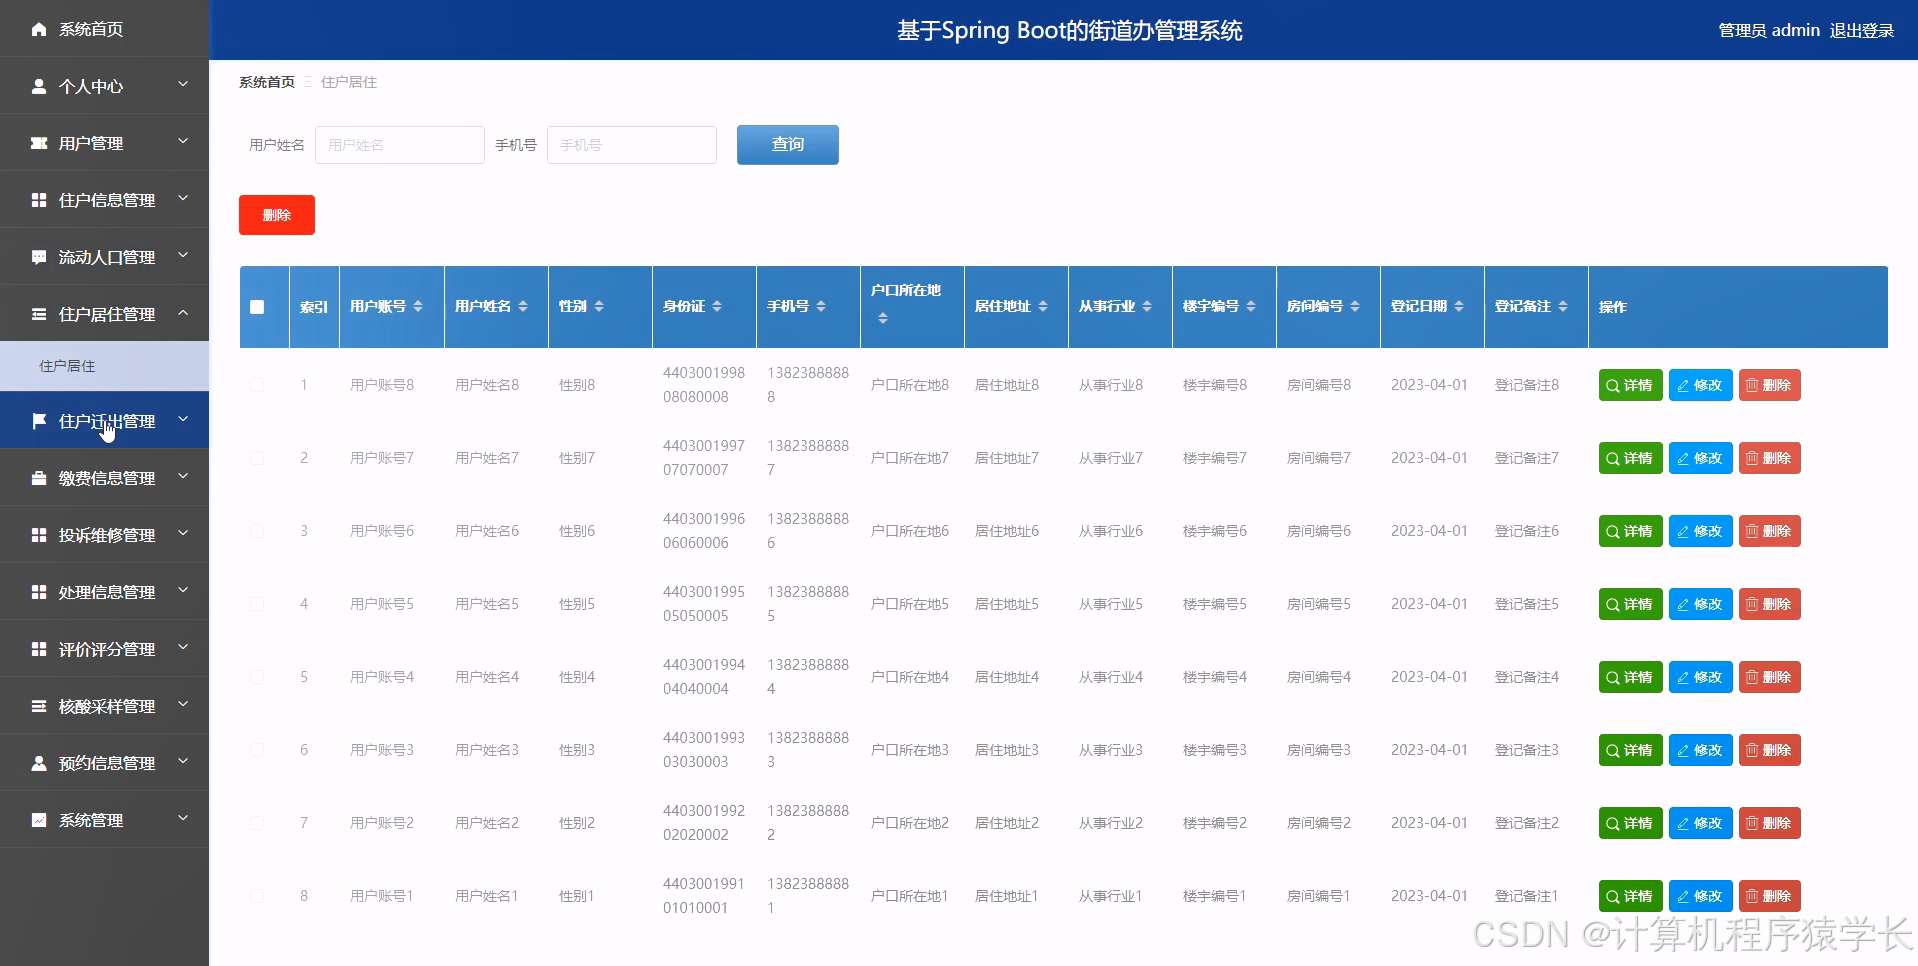Collapse the 住户居住管理 section
Image resolution: width=1918 pixels, height=966 pixels.
point(105,313)
